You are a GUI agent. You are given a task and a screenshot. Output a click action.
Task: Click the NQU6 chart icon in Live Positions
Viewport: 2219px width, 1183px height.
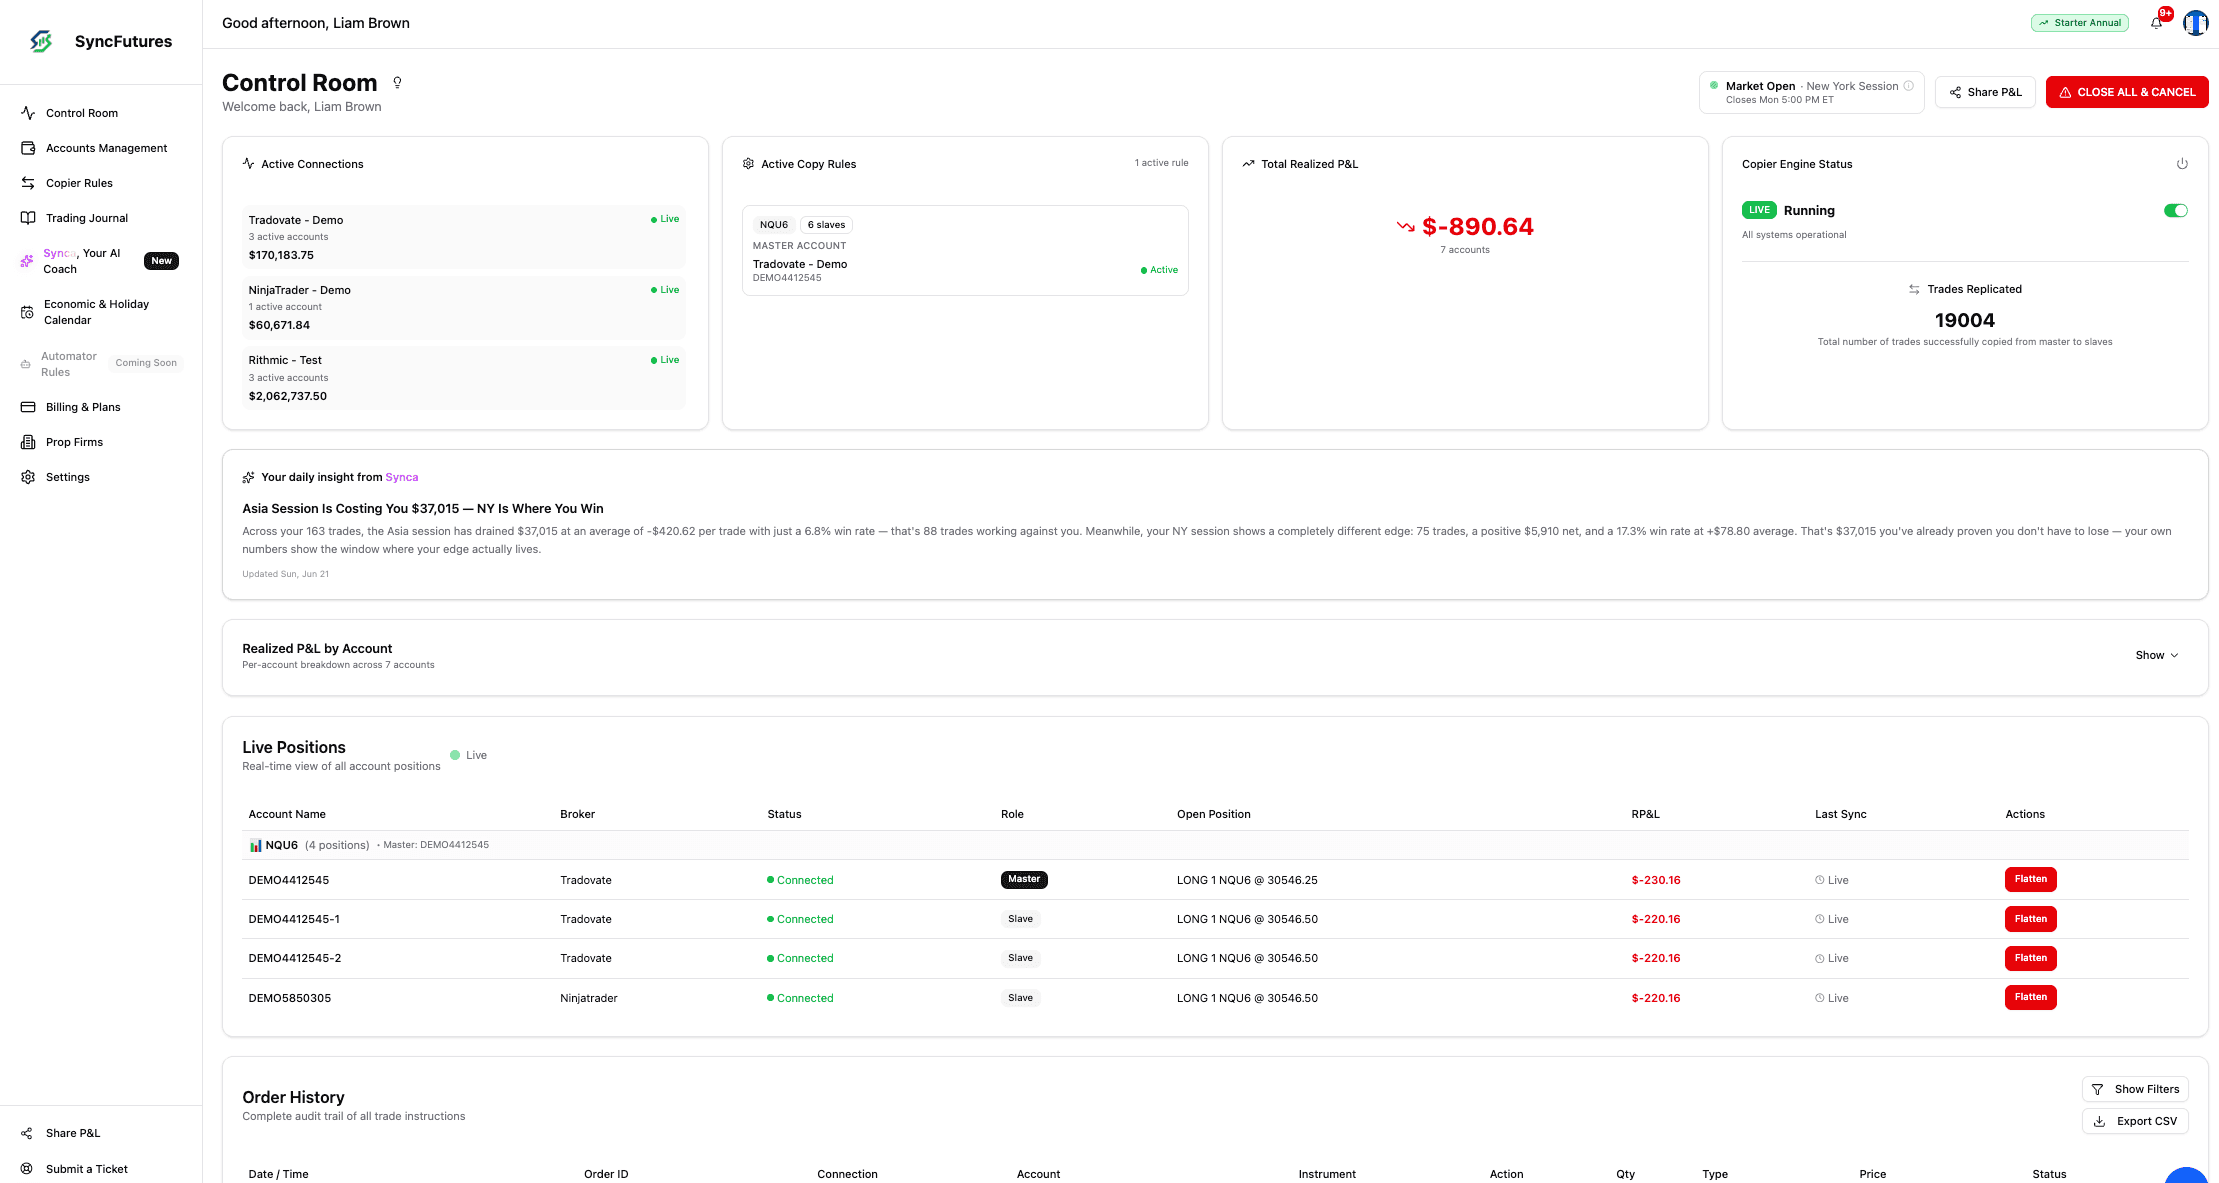[256, 845]
